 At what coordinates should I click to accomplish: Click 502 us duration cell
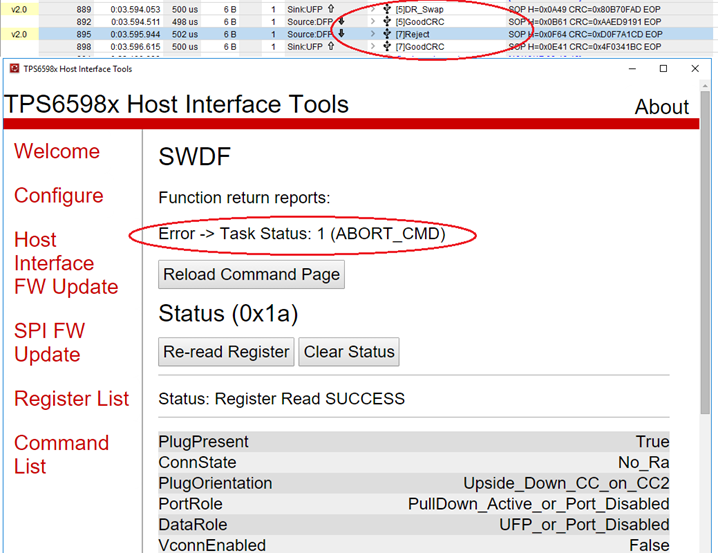[185, 34]
